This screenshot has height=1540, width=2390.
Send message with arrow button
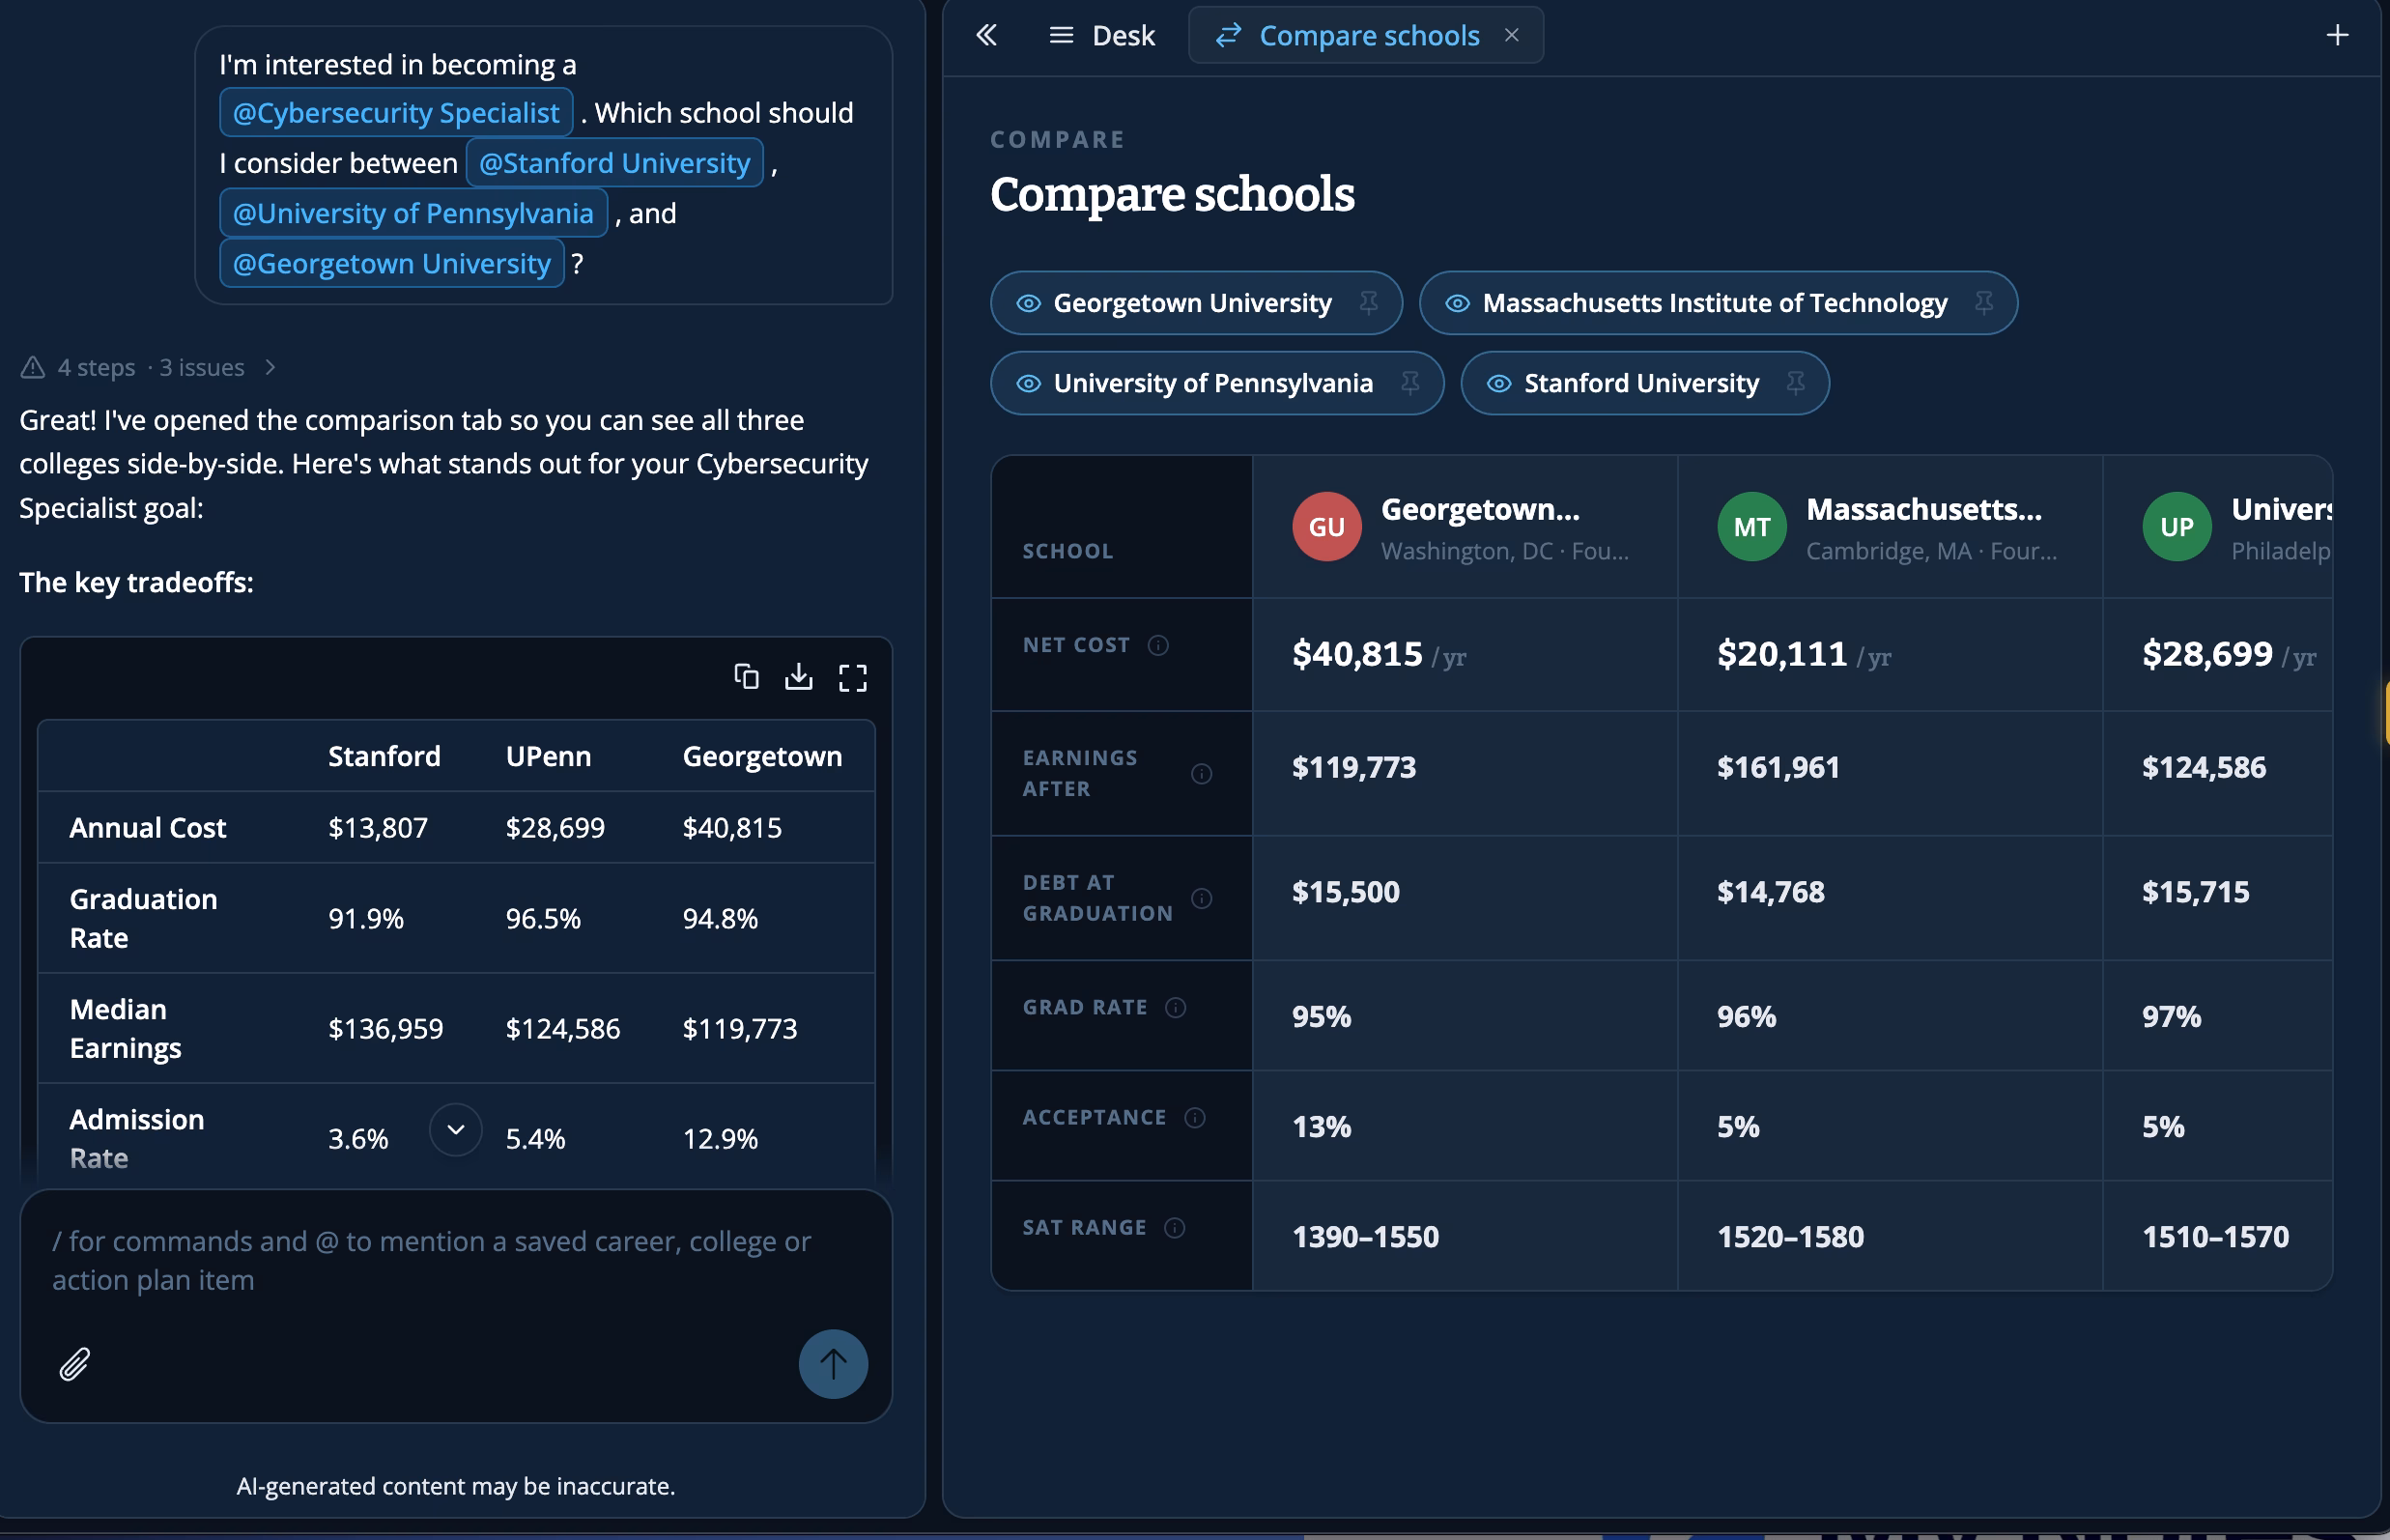(832, 1364)
